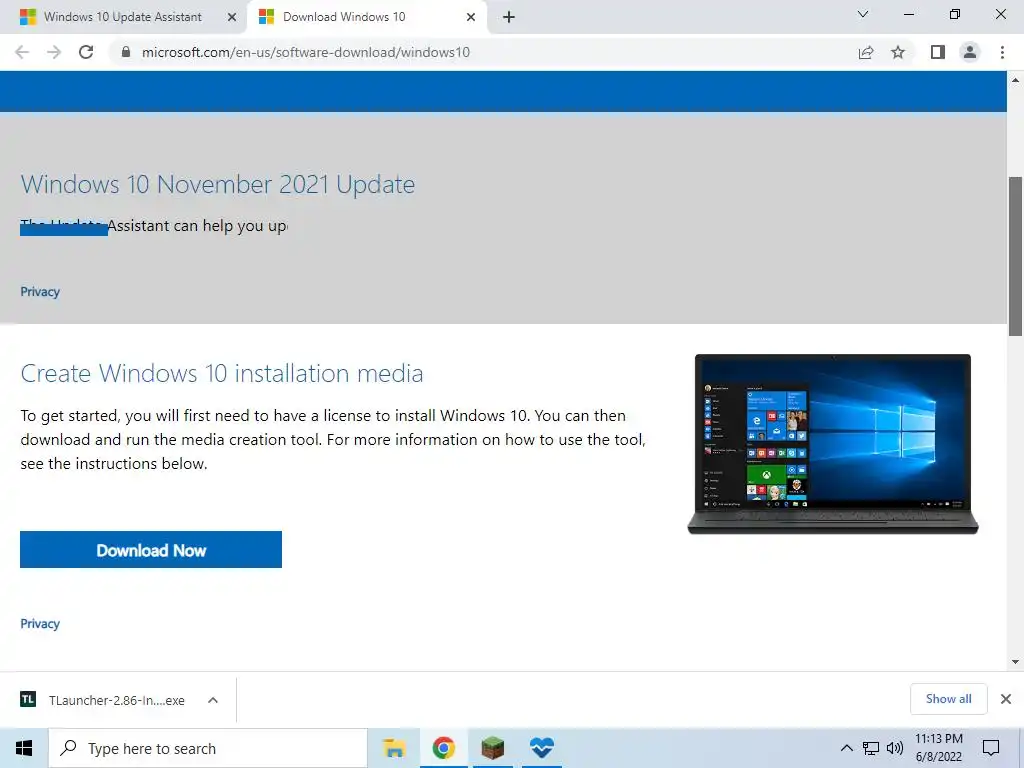Share this page using share icon
The height and width of the screenshot is (768, 1024).
coord(866,52)
